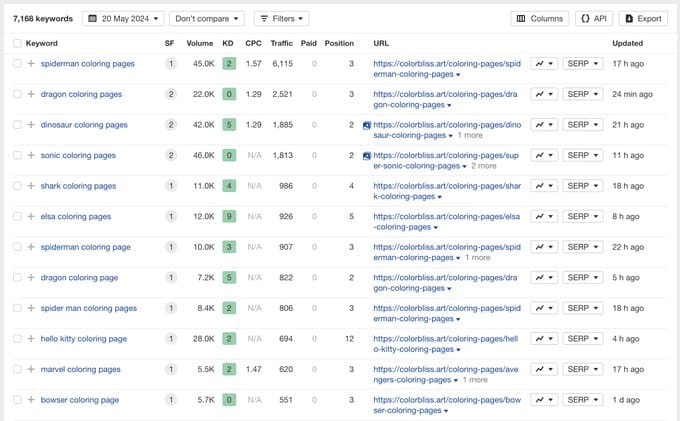The image size is (680, 421).
Task: Click plus icon beside dragon coloring pages
Action: (x=31, y=94)
